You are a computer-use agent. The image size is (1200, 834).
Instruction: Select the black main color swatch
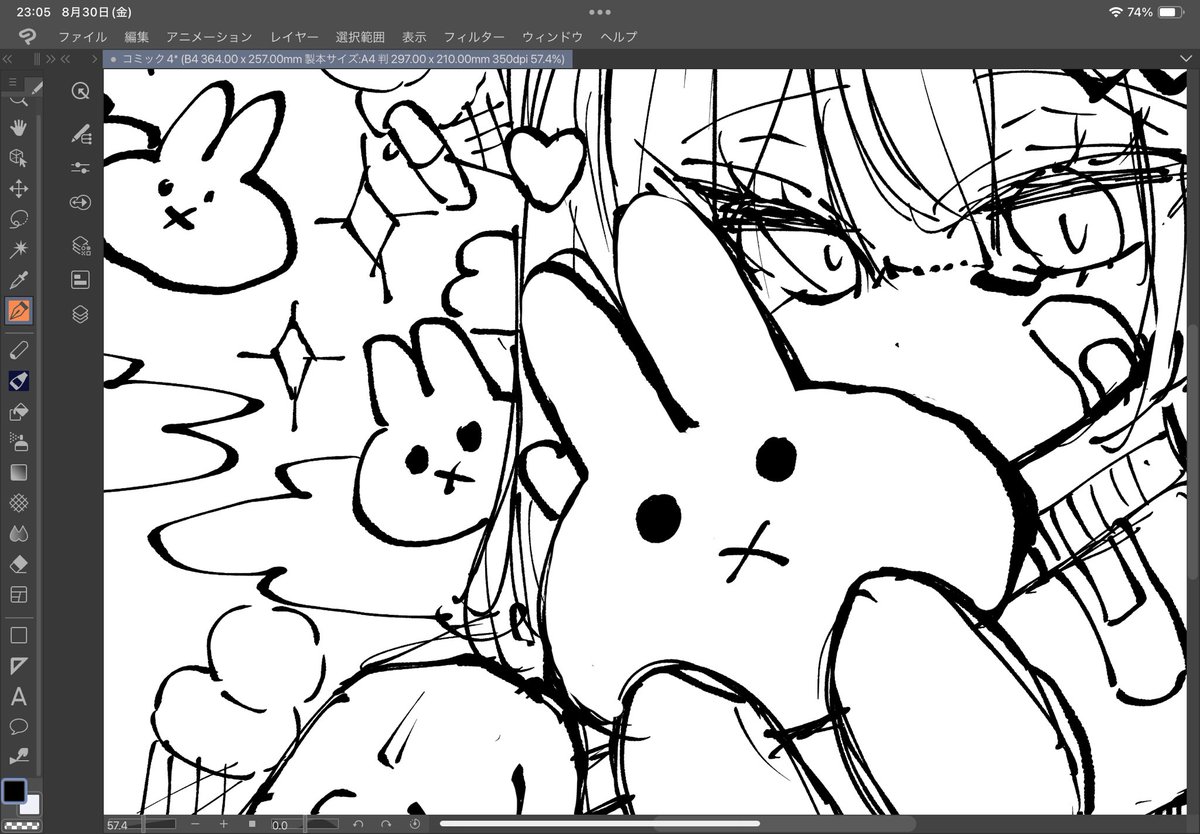(14, 791)
